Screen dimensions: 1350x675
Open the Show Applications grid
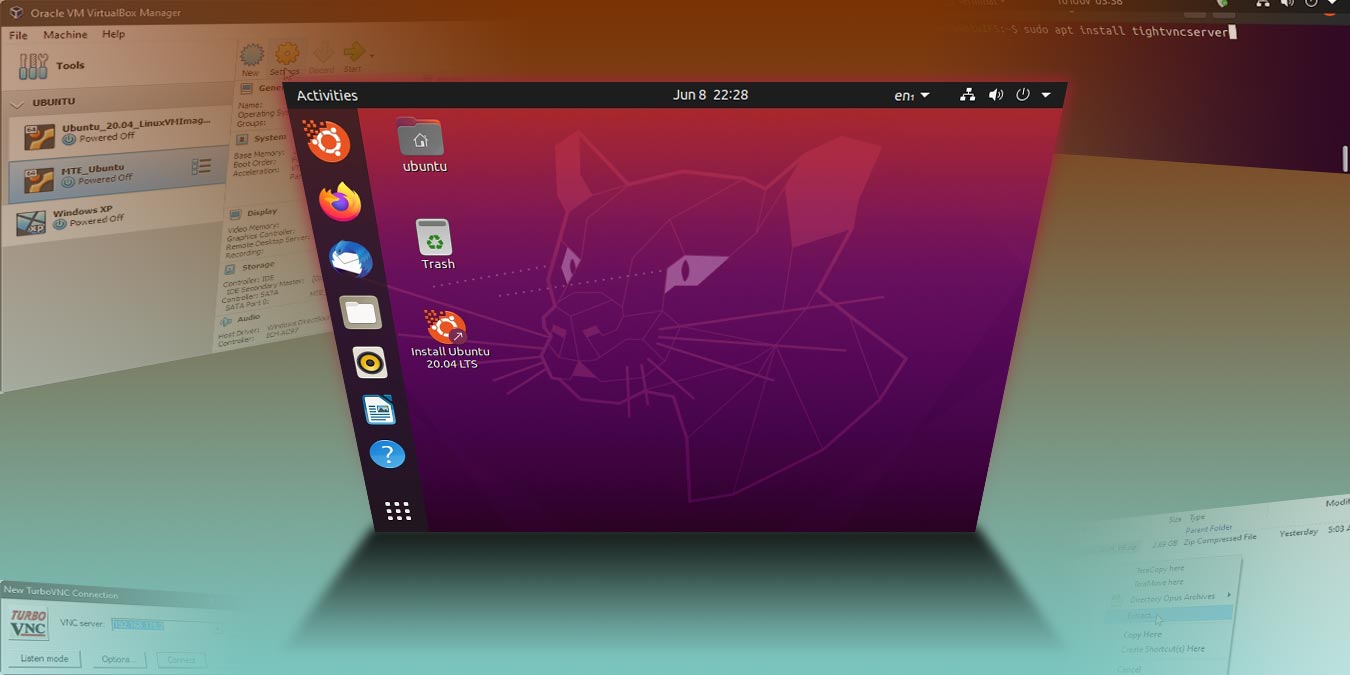[398, 510]
